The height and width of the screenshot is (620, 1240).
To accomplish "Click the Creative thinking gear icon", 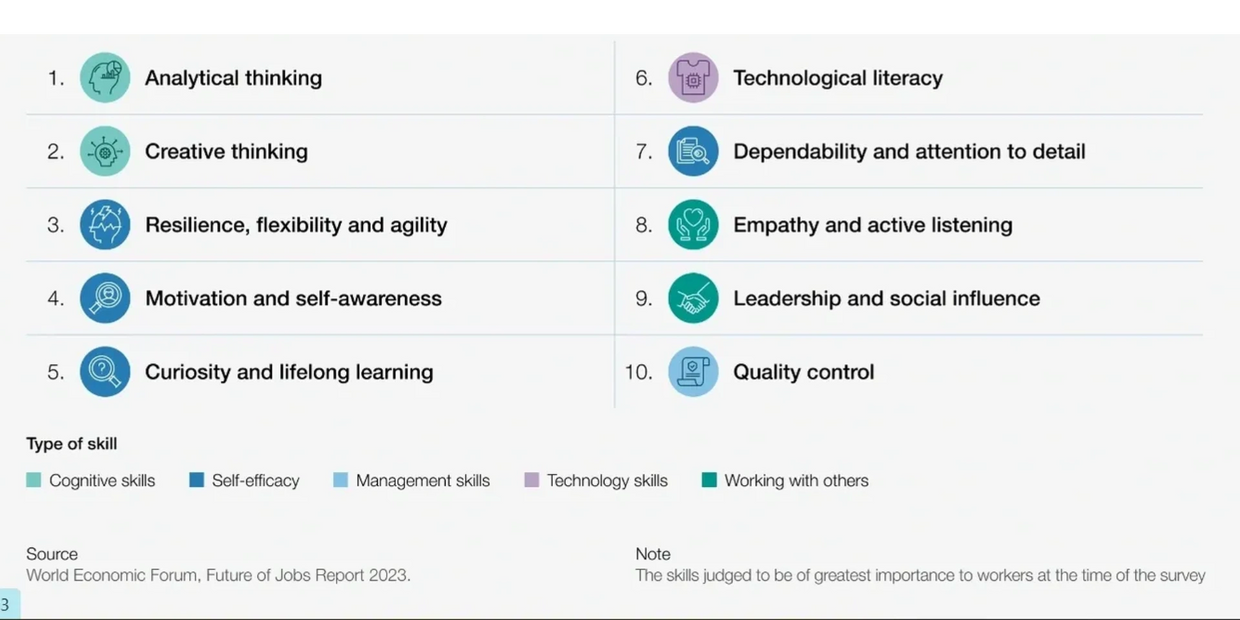I will [x=105, y=152].
